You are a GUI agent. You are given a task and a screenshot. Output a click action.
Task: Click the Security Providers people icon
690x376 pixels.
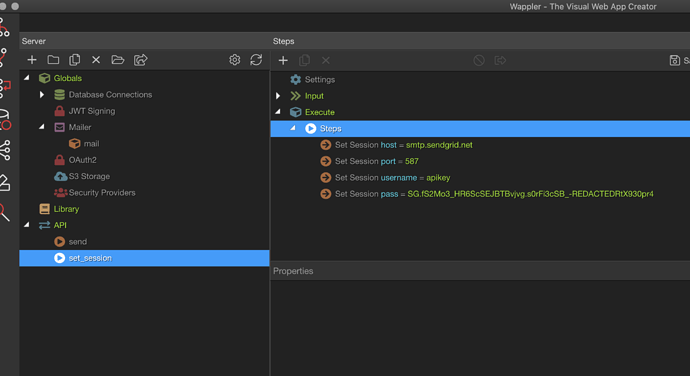tap(60, 192)
